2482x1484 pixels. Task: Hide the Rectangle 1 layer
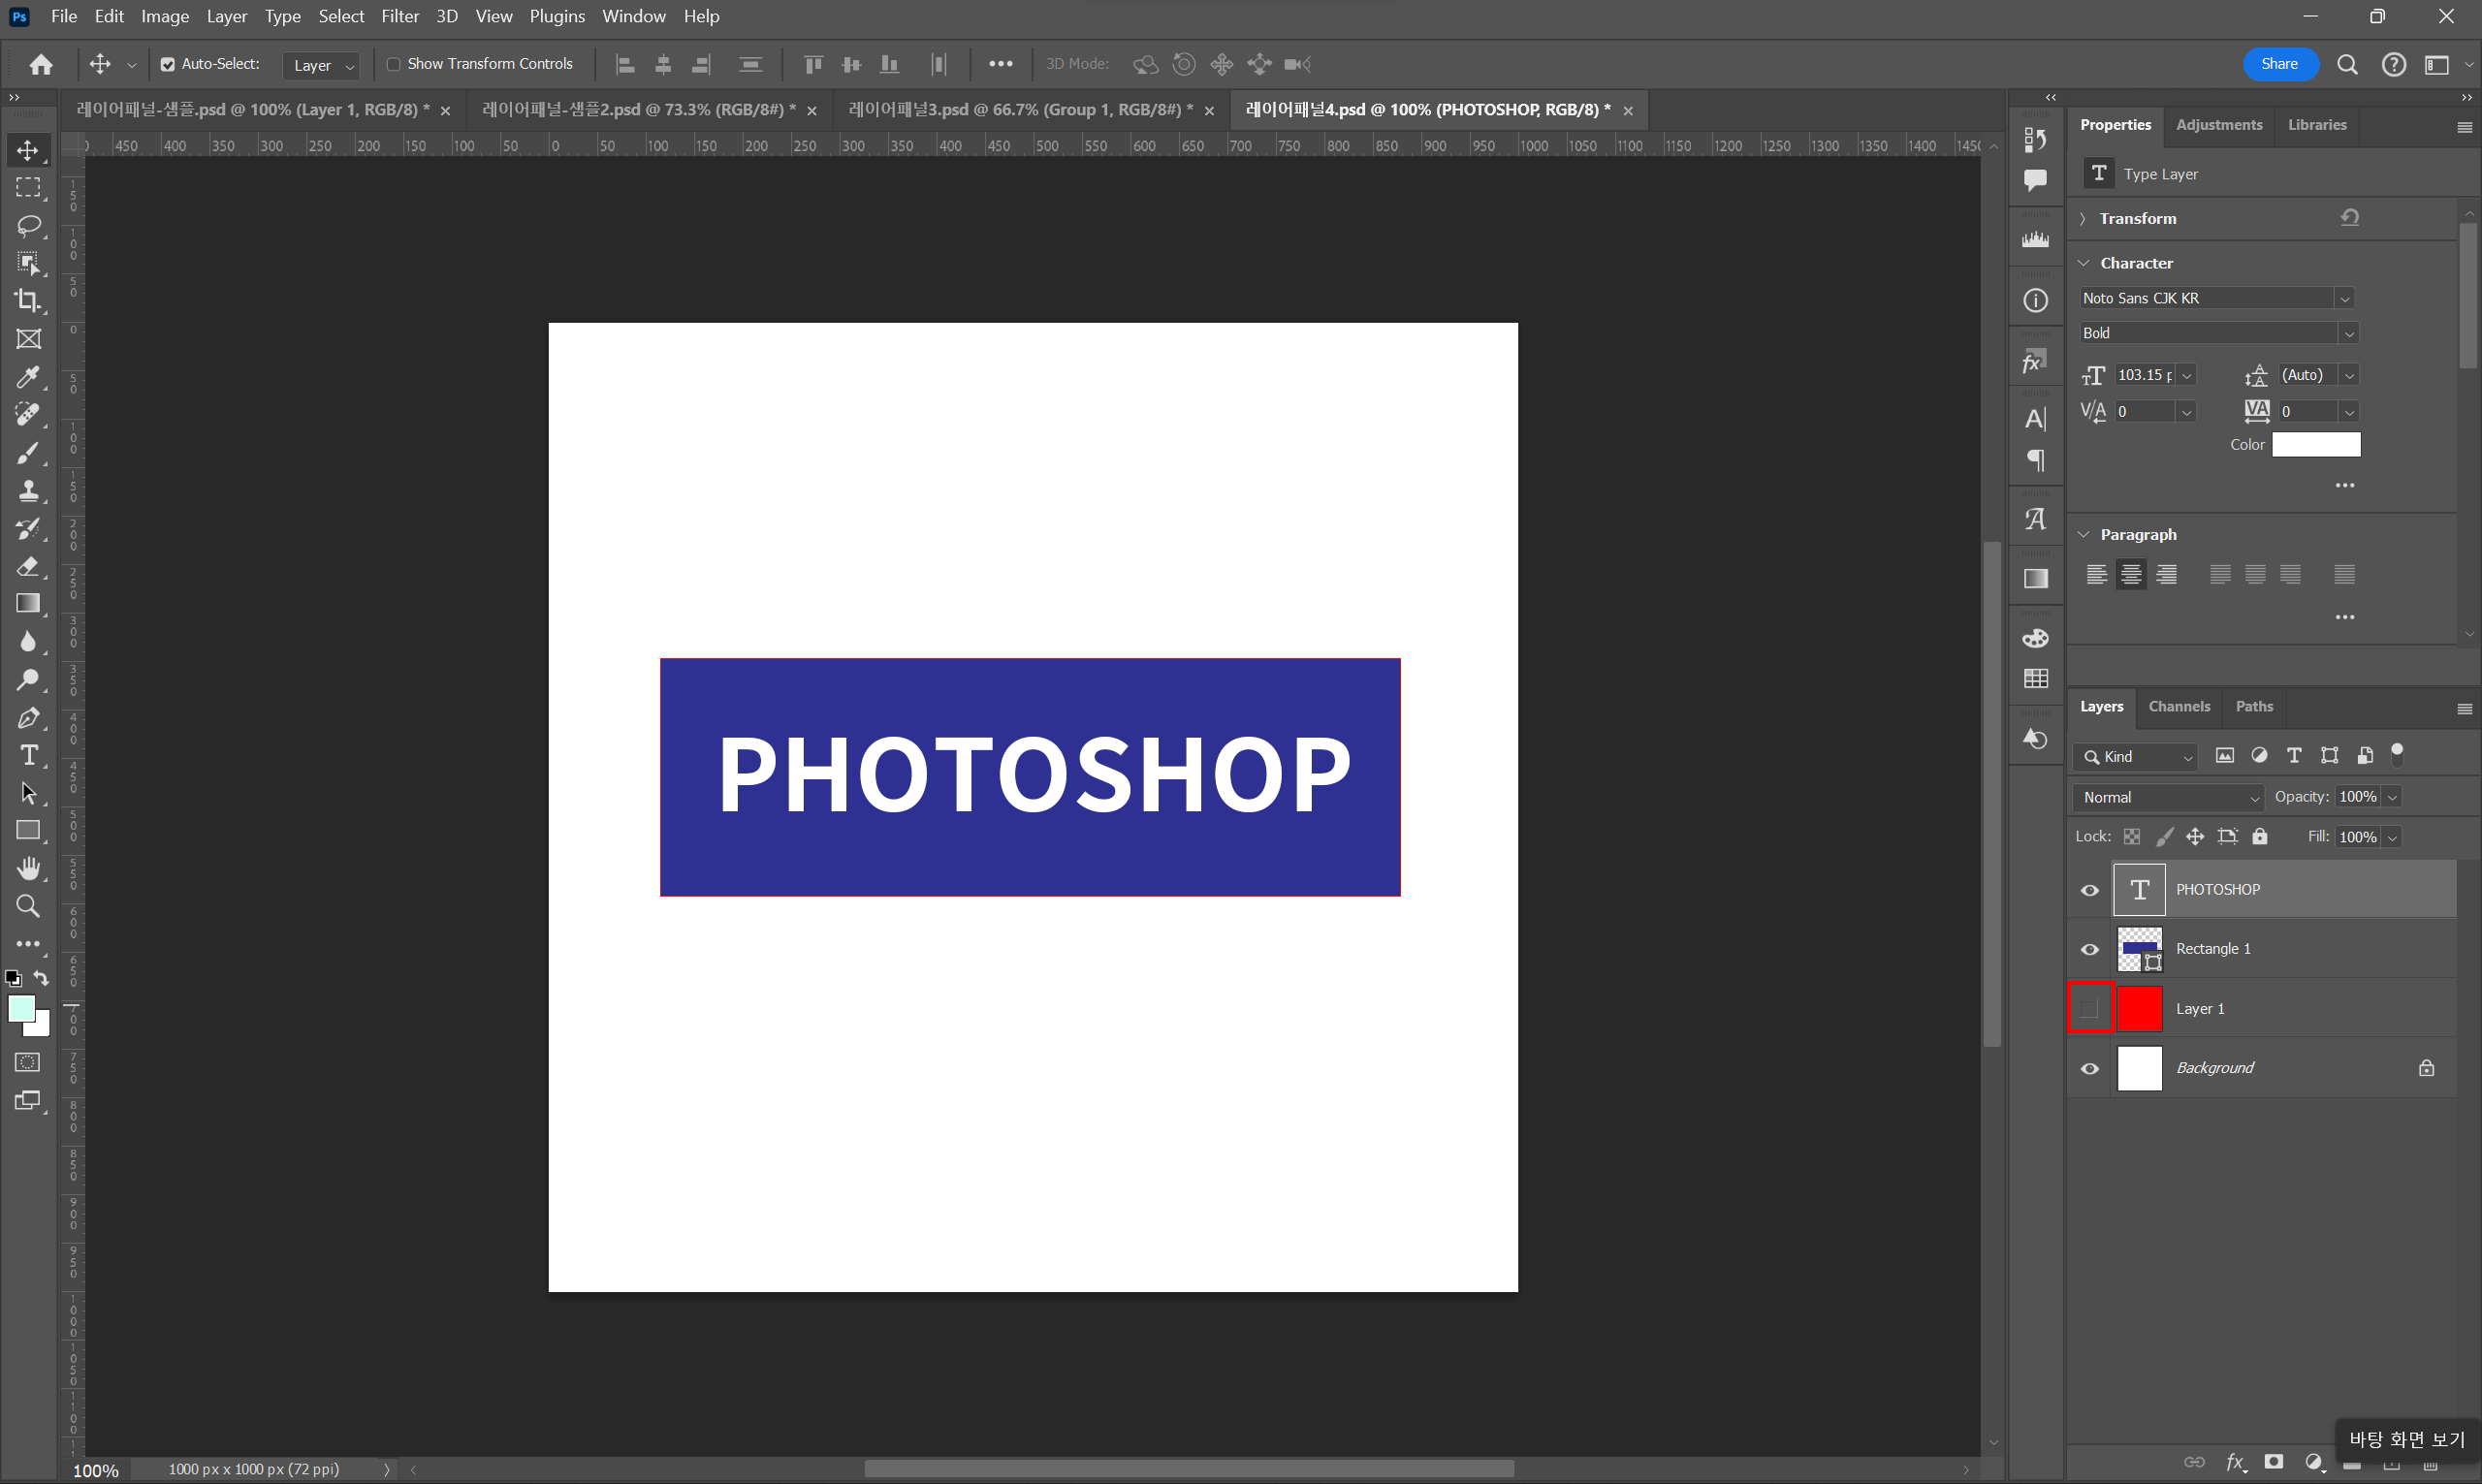click(2089, 949)
